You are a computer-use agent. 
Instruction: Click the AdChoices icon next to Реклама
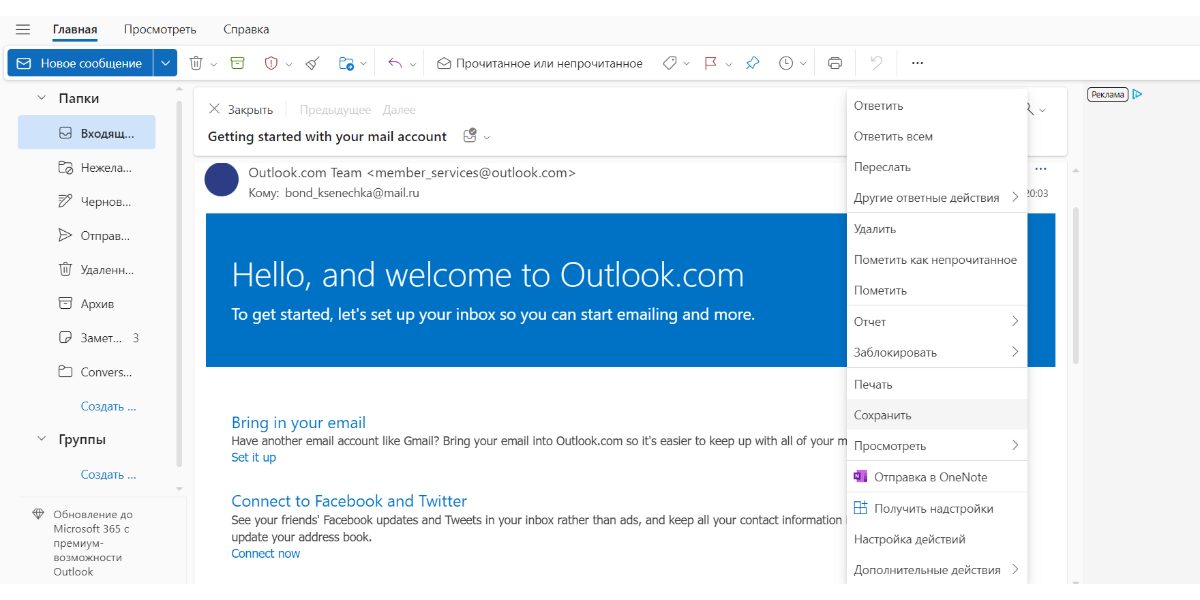(1138, 94)
